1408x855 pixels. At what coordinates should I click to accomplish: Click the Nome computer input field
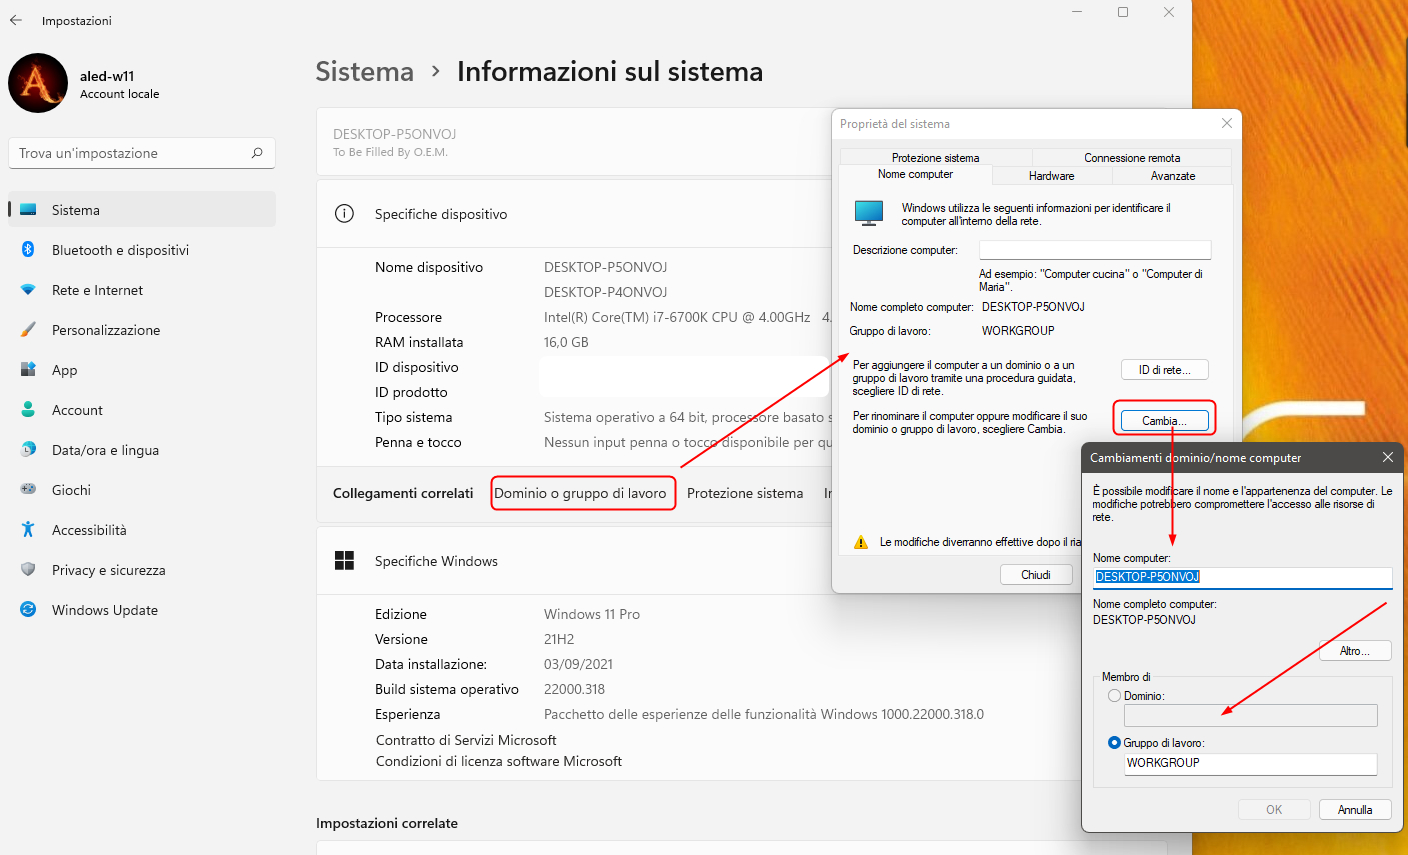click(x=1243, y=577)
